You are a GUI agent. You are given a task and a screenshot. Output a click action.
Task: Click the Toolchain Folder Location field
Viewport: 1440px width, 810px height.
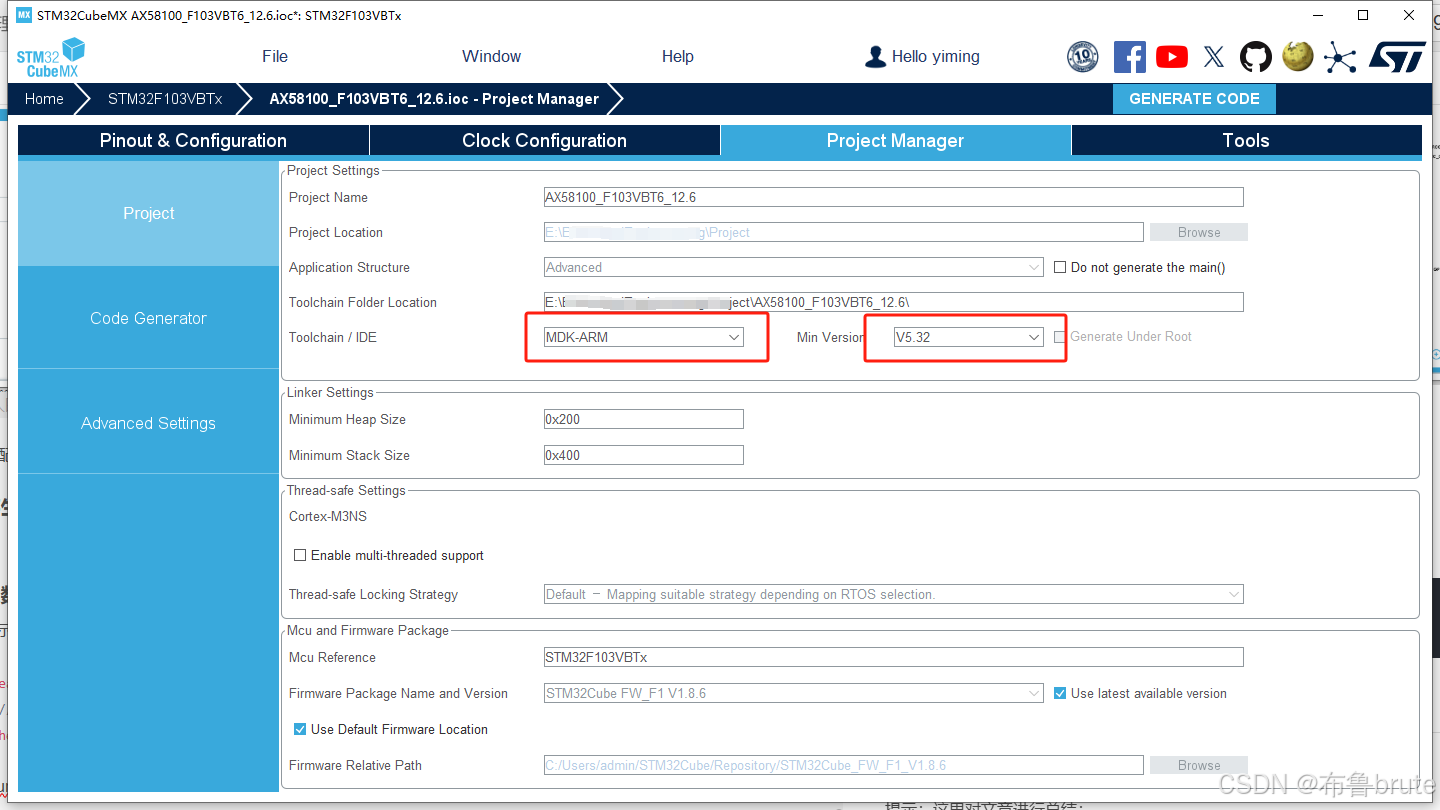pos(894,302)
